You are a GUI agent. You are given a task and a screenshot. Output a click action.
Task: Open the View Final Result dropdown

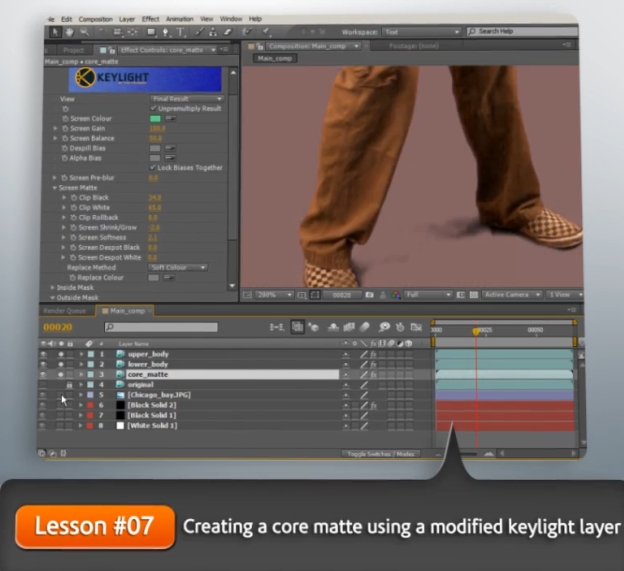(x=187, y=99)
